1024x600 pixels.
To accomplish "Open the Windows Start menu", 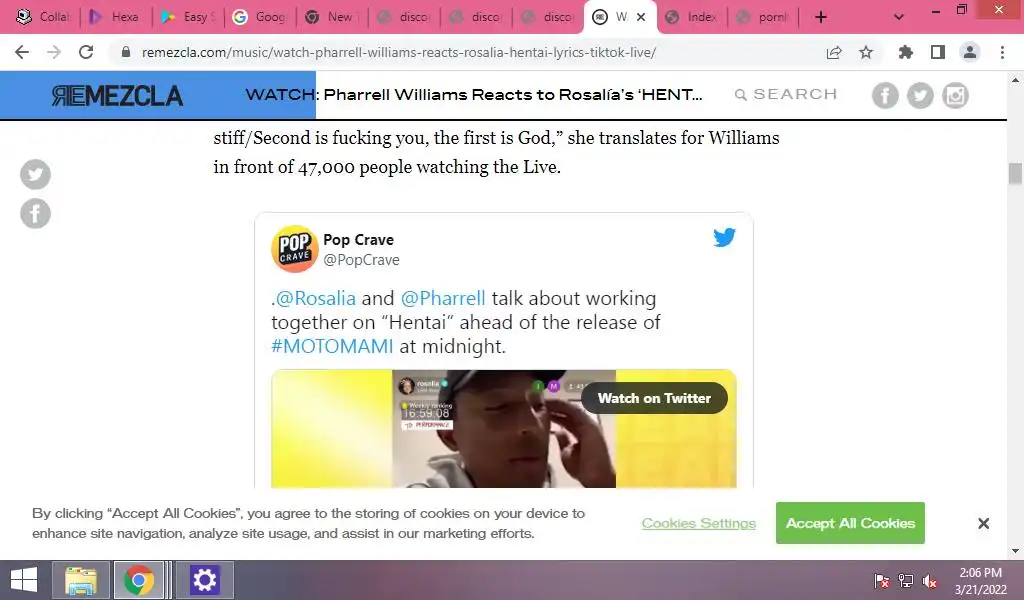I will pyautogui.click(x=24, y=580).
